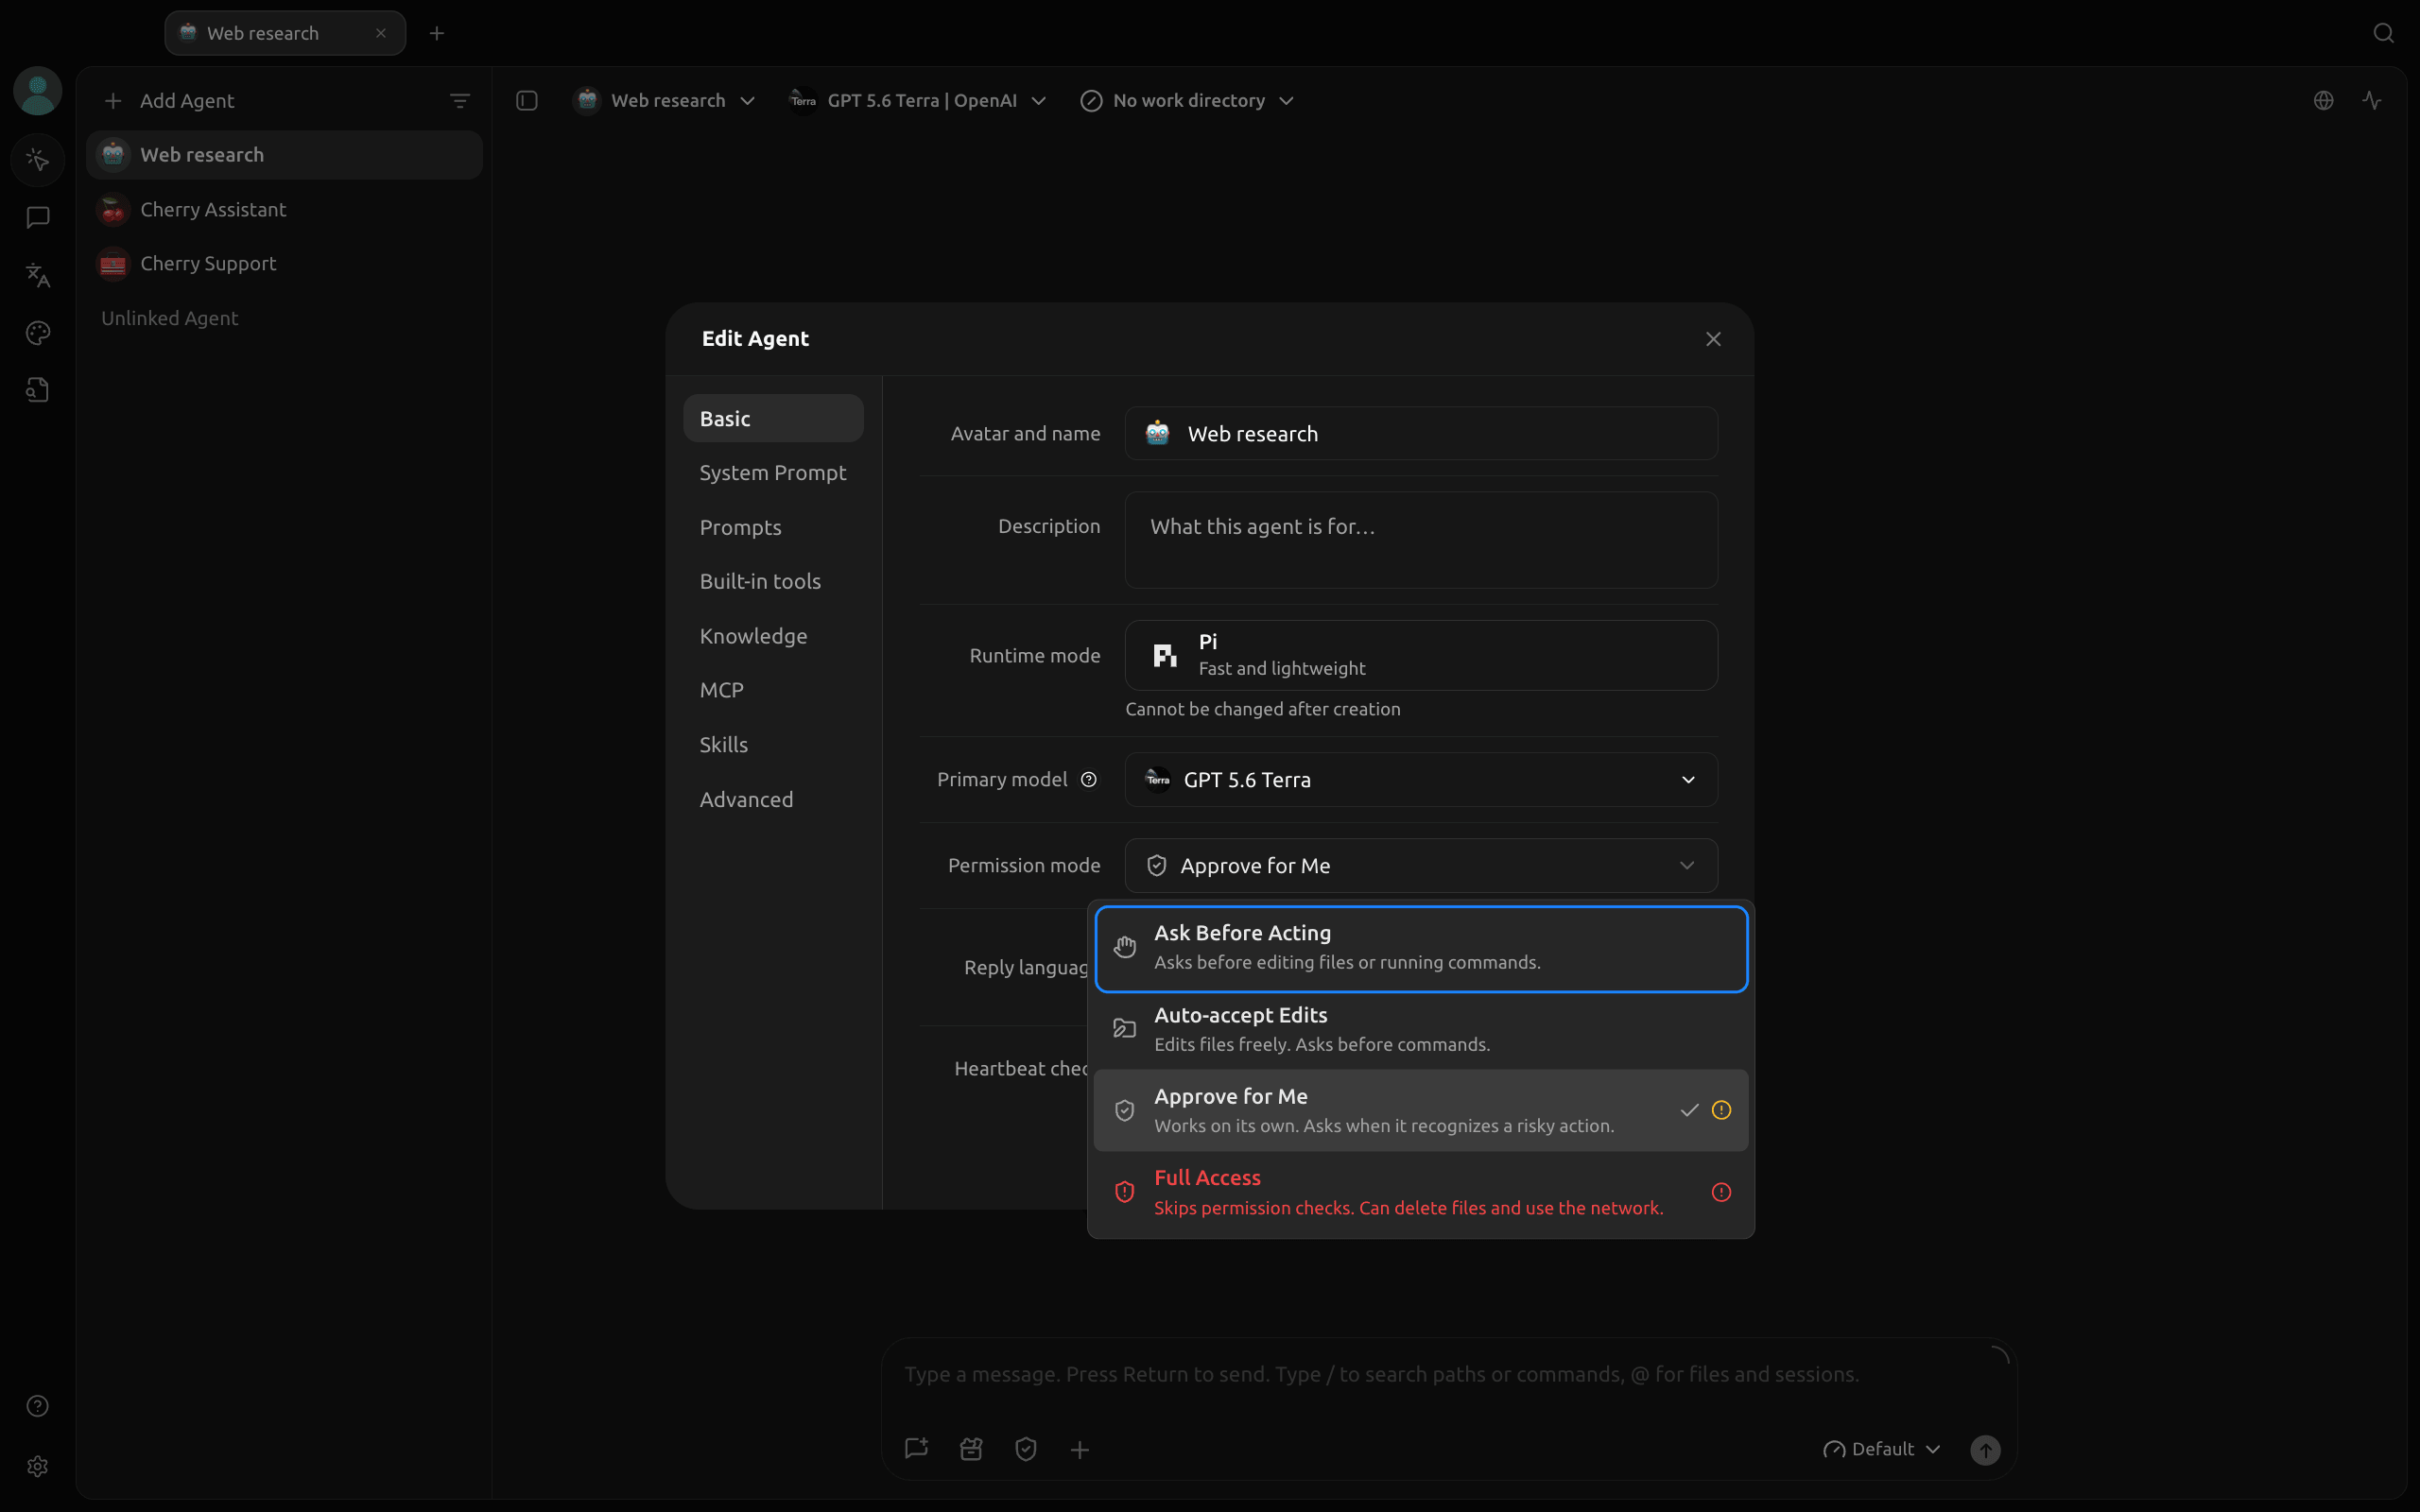Viewport: 2420px width, 1512px height.
Task: Select the Full Access permission option
Action: (1421, 1192)
